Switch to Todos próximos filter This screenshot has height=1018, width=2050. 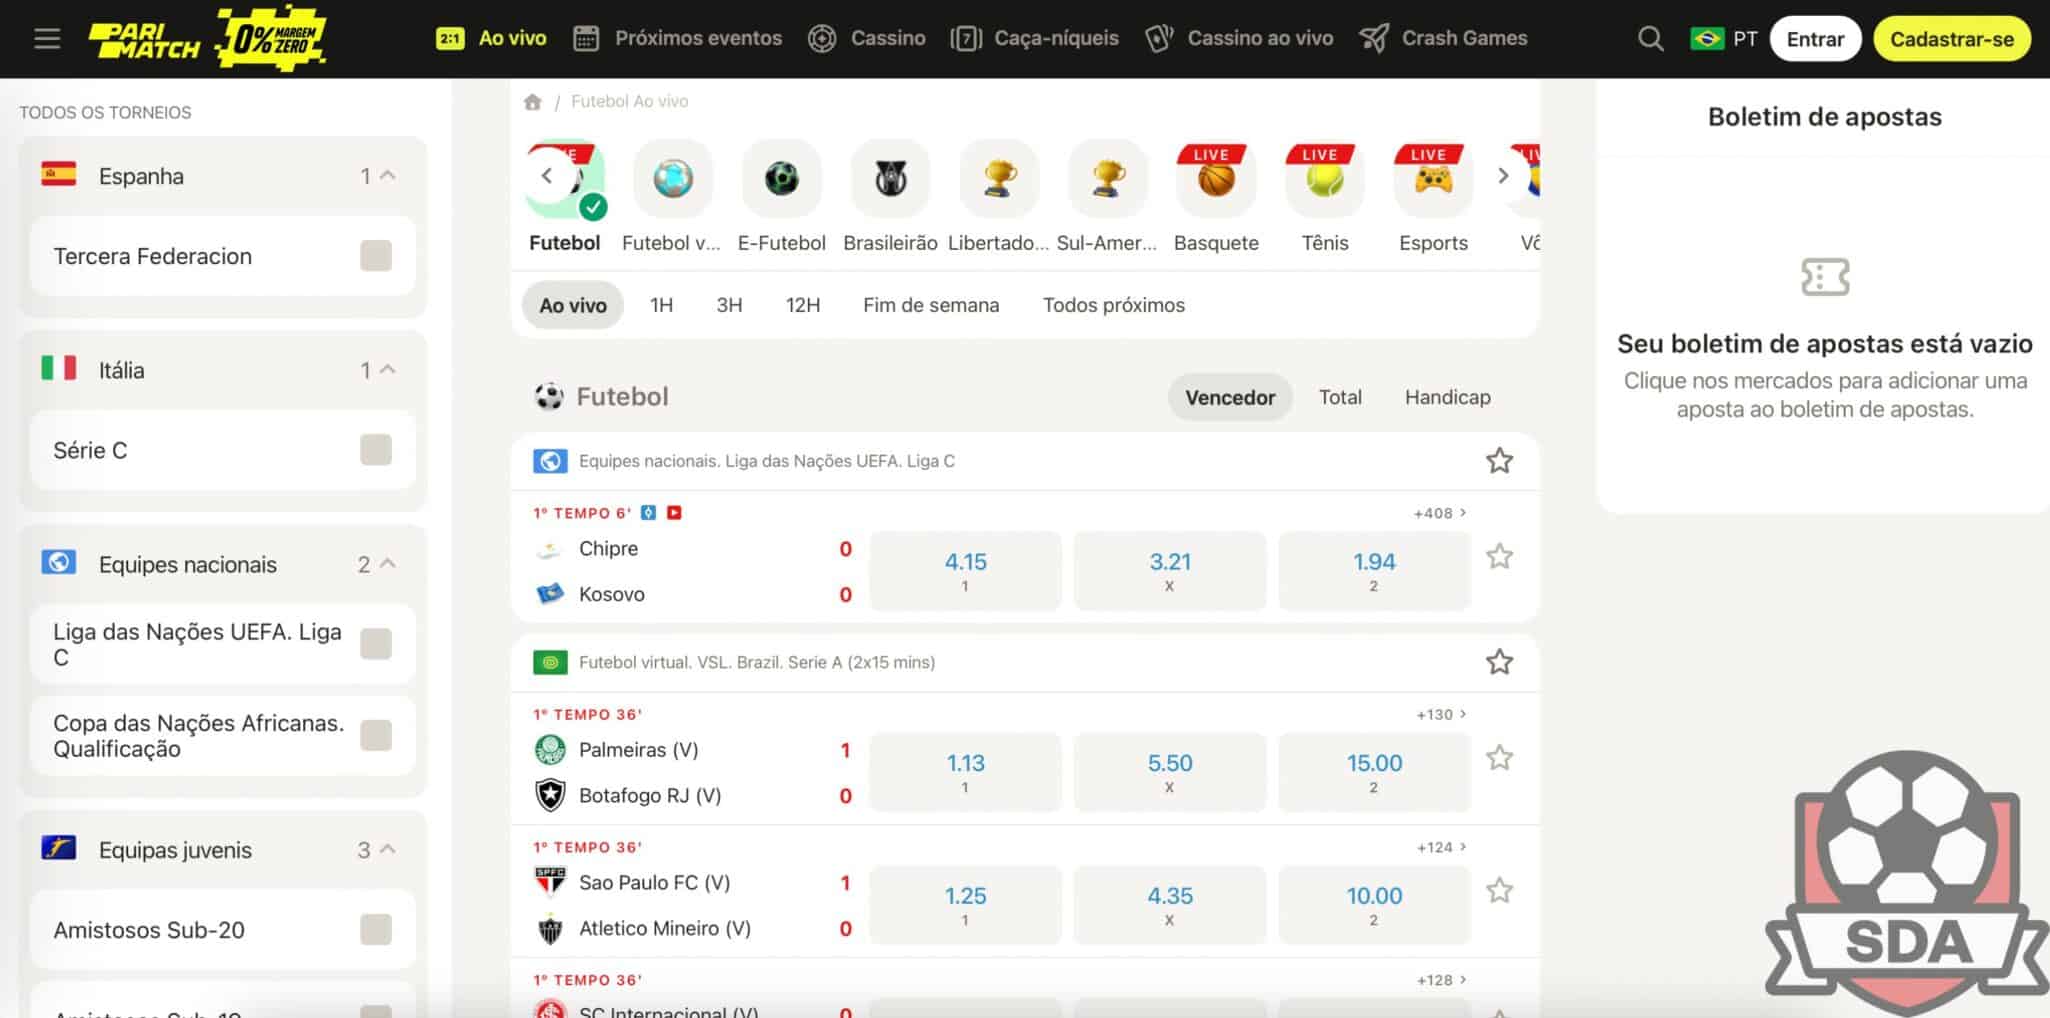pos(1114,306)
